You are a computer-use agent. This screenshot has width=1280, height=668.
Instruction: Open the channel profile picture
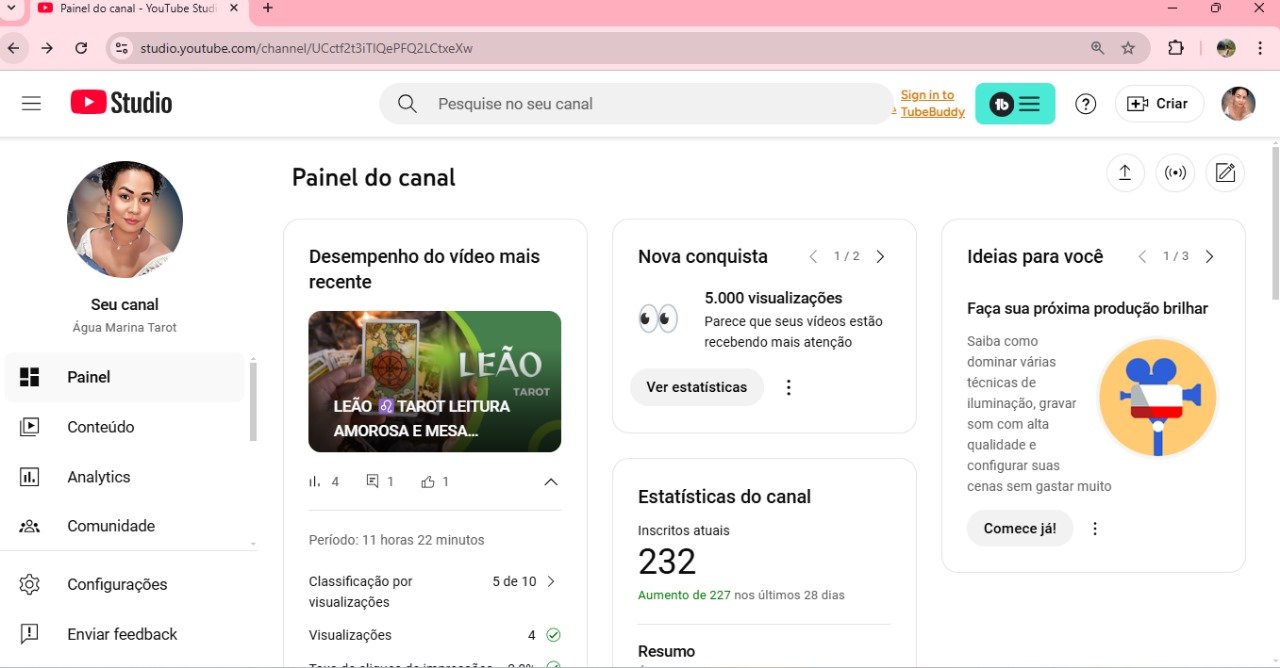125,219
